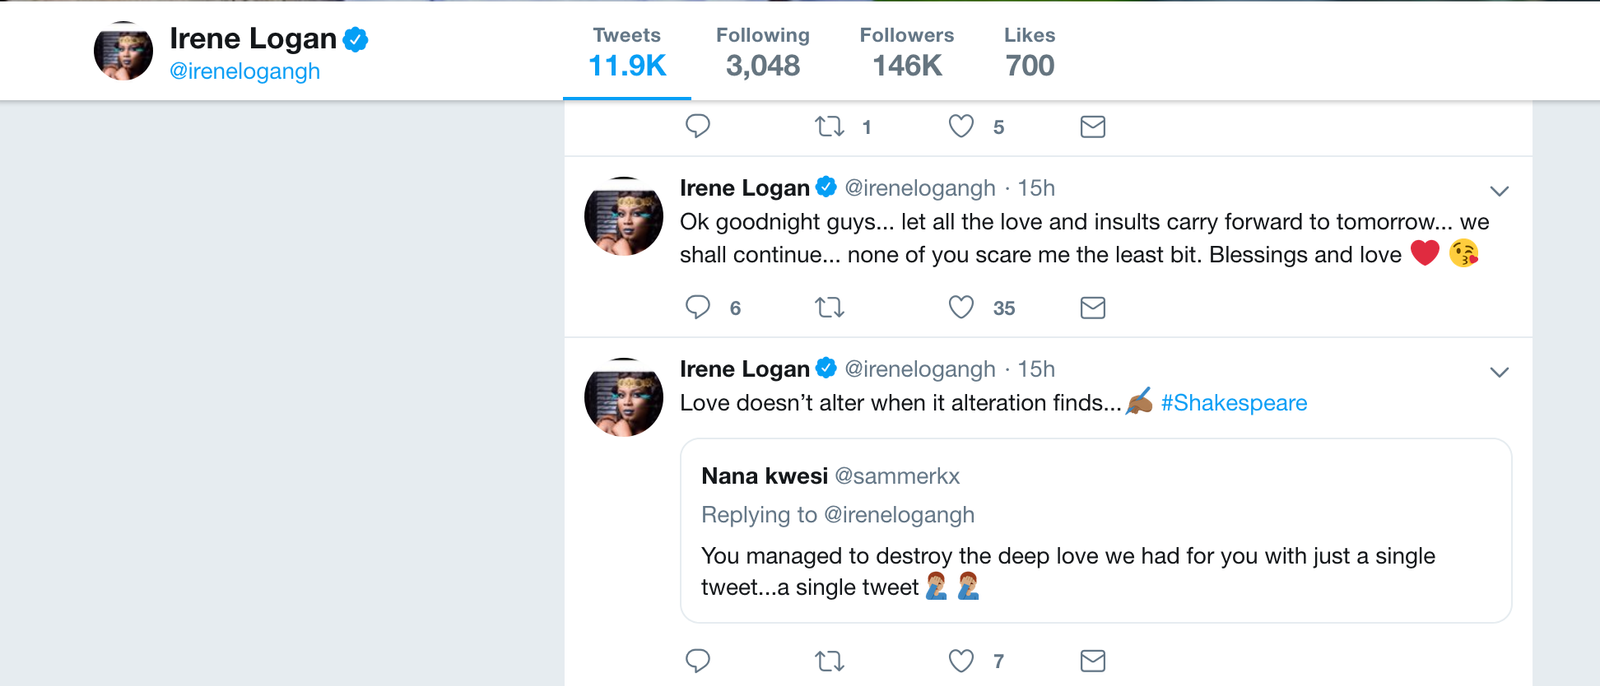1600x686 pixels.
Task: Retweet the goodnight guys tweet
Action: 830,307
